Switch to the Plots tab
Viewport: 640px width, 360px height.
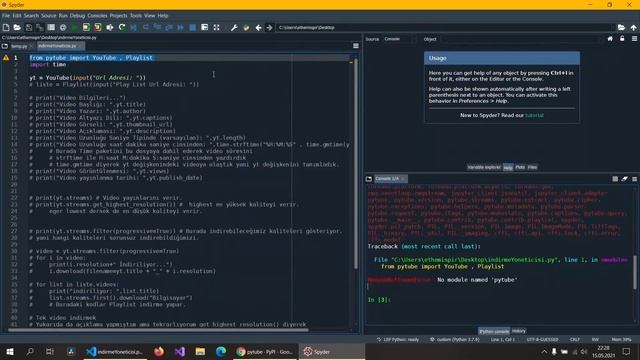pos(520,167)
